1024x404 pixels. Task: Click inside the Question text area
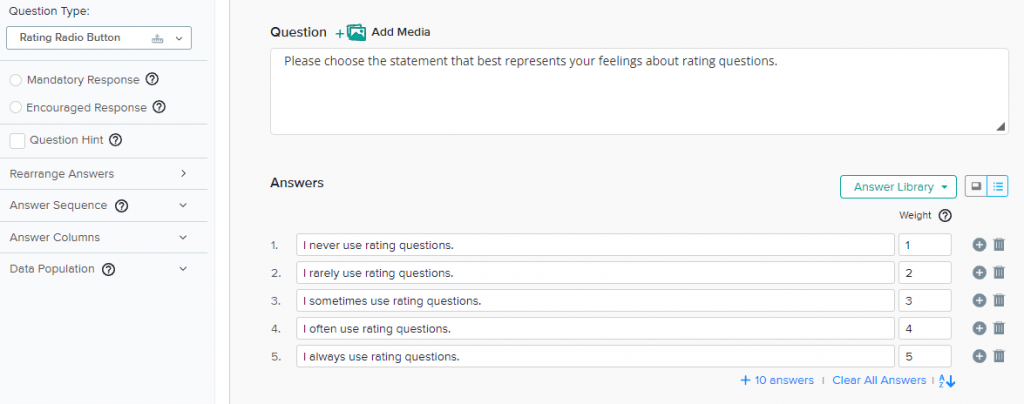coord(639,91)
